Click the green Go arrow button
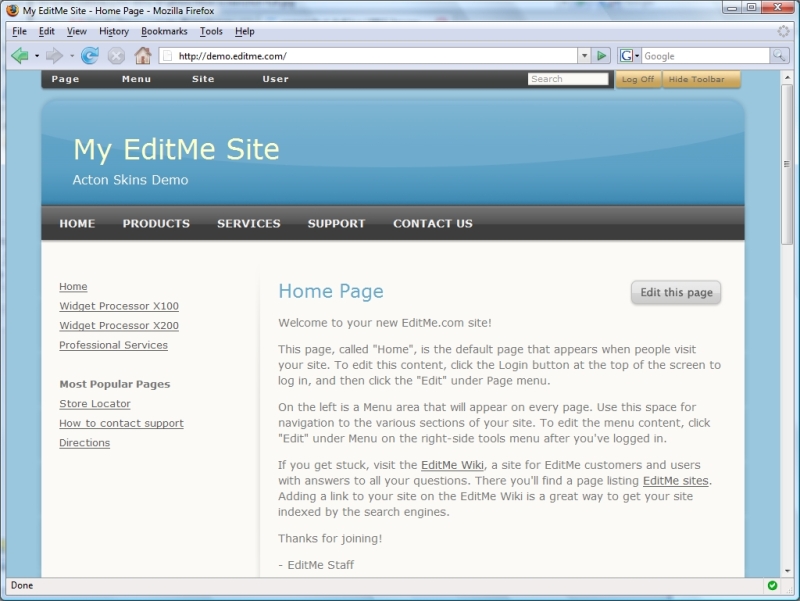800x601 pixels. point(602,56)
